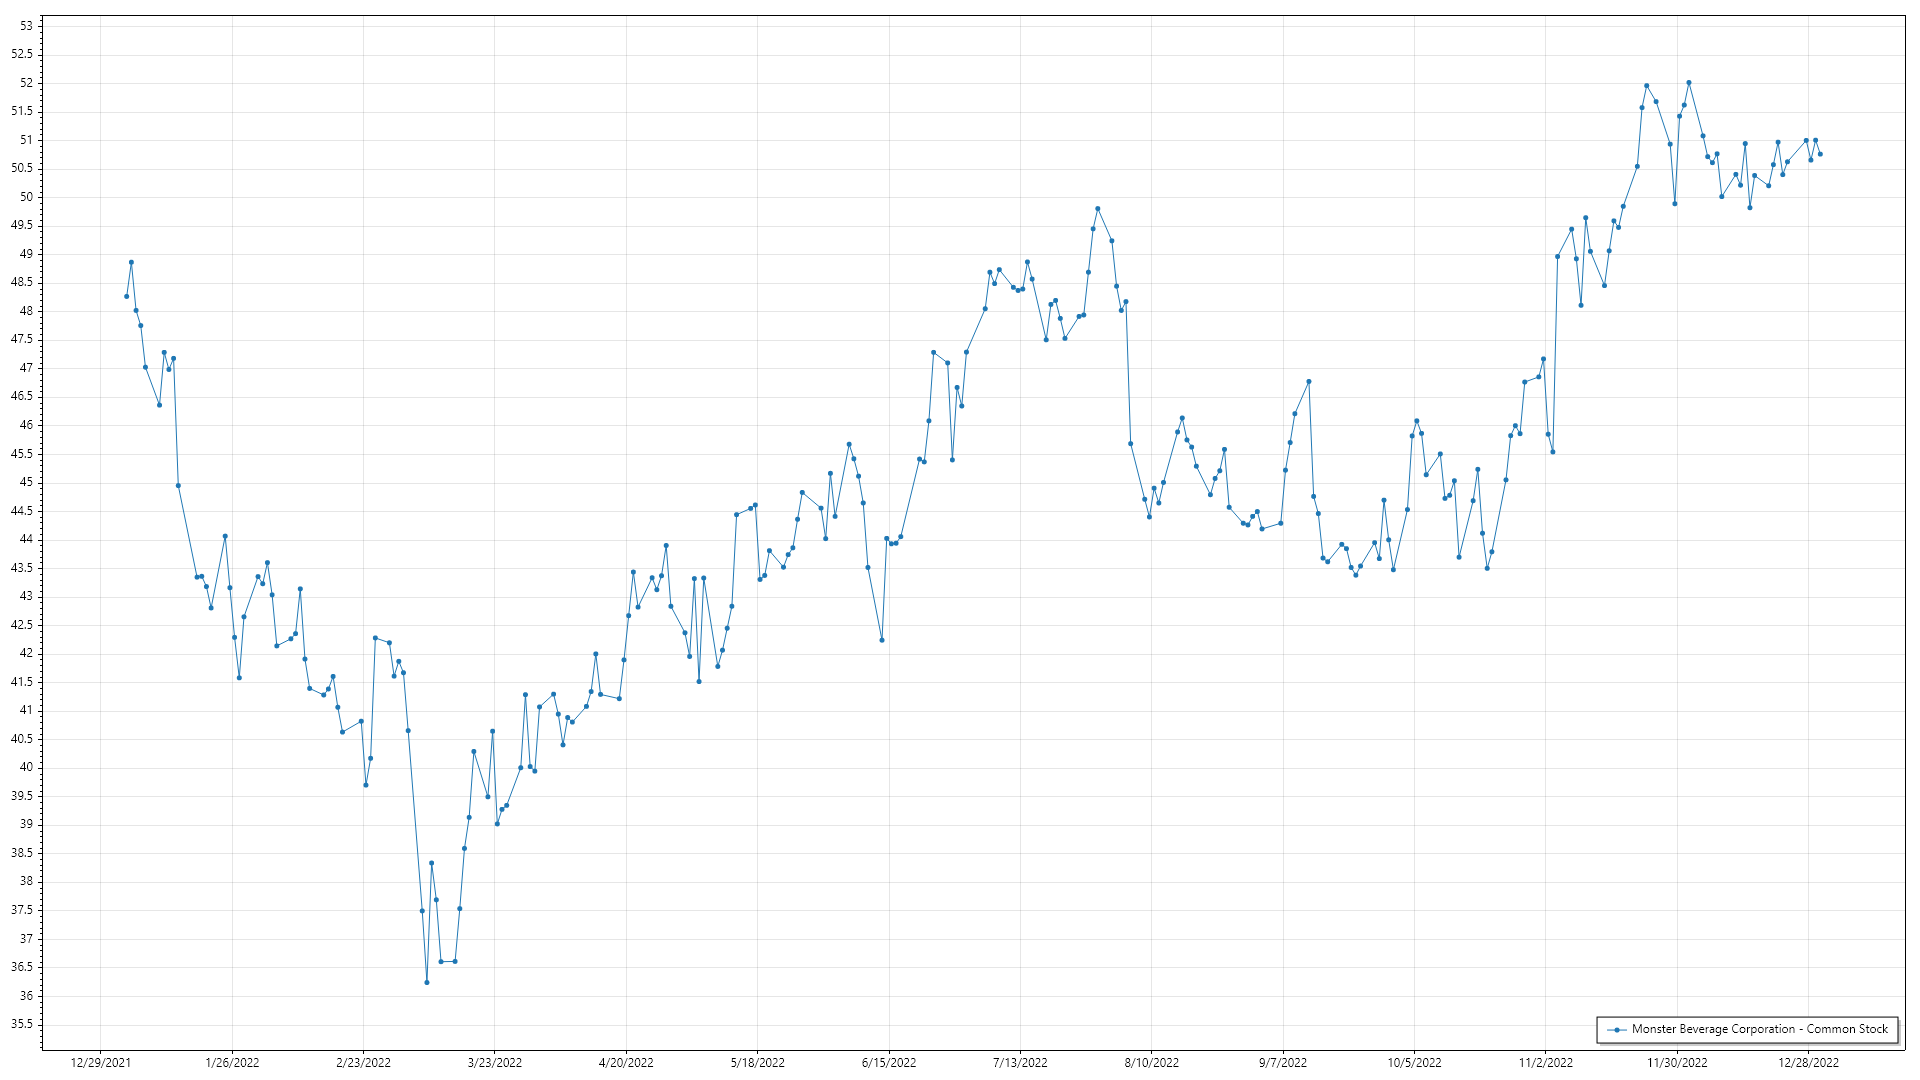
Task: Click the late-July peak point near 49.8
Action: click(1097, 209)
